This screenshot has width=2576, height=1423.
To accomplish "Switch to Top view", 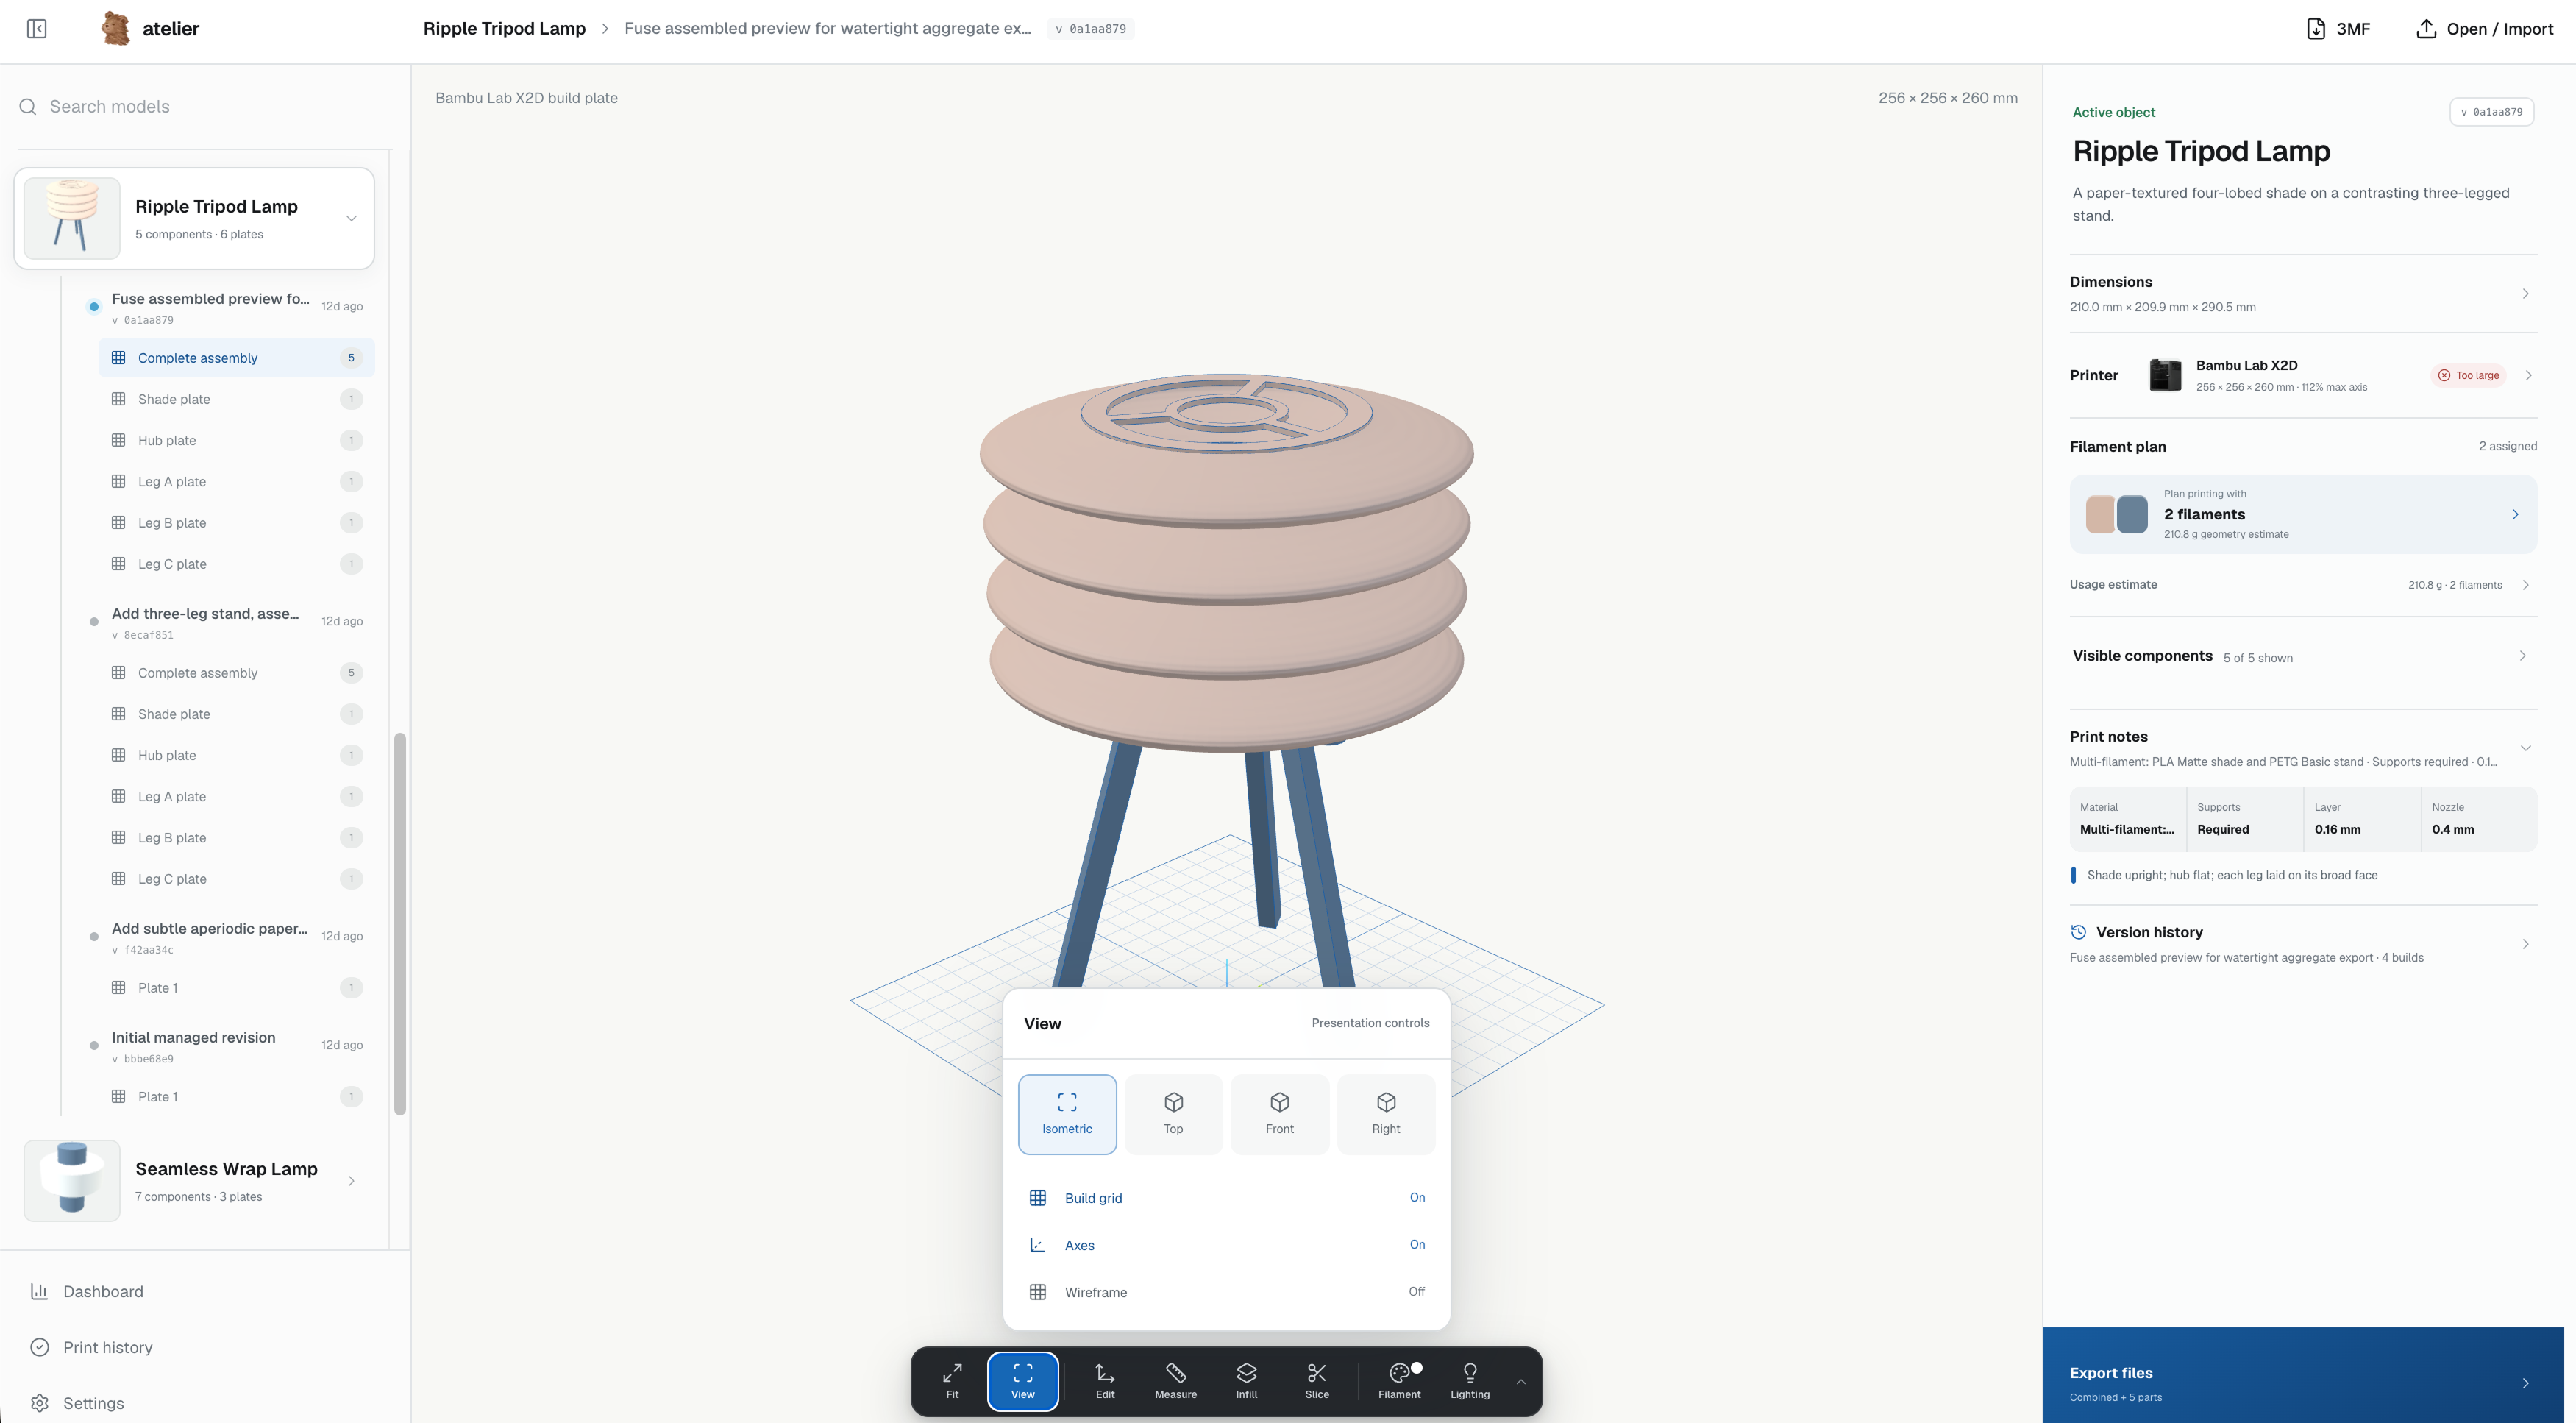I will click(x=1173, y=1114).
